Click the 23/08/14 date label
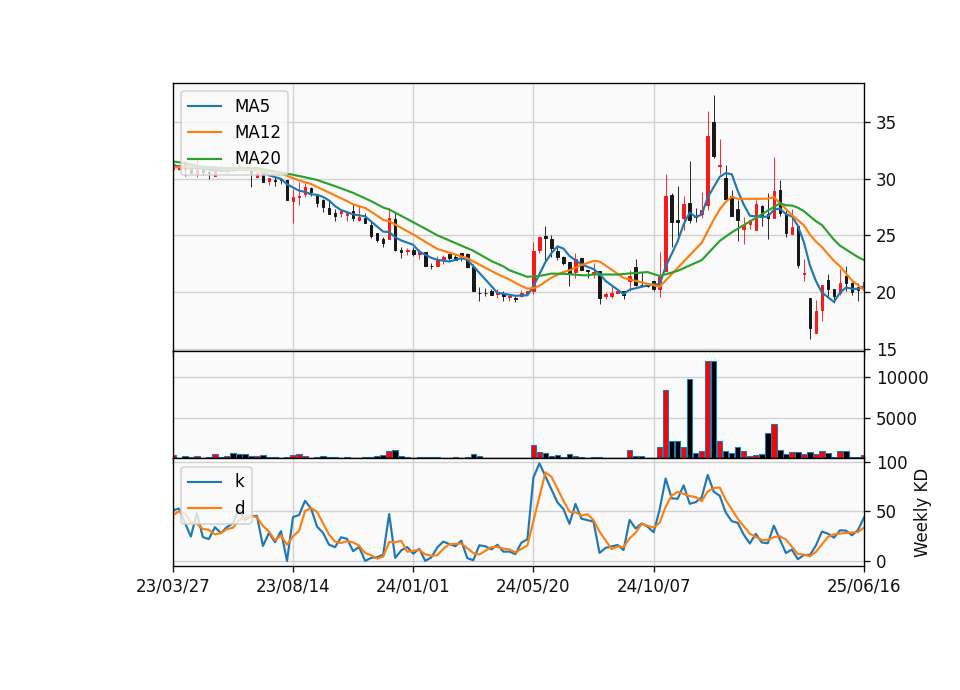960x690 pixels. pyautogui.click(x=293, y=586)
